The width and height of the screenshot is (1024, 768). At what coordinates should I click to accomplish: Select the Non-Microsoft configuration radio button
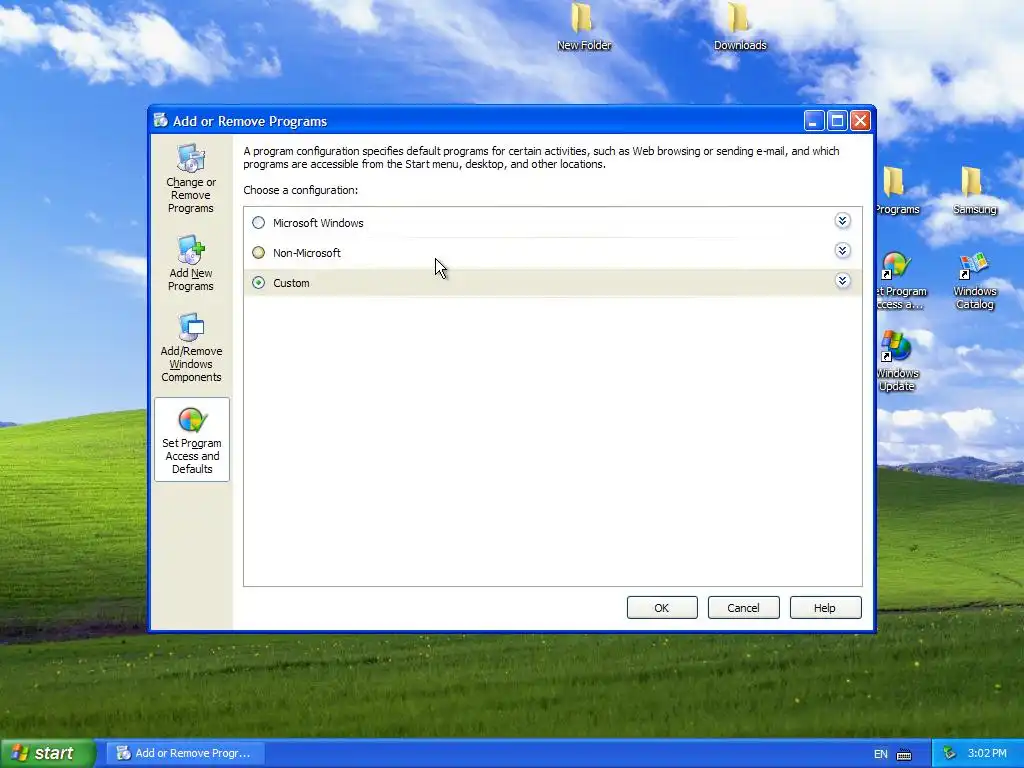point(259,253)
